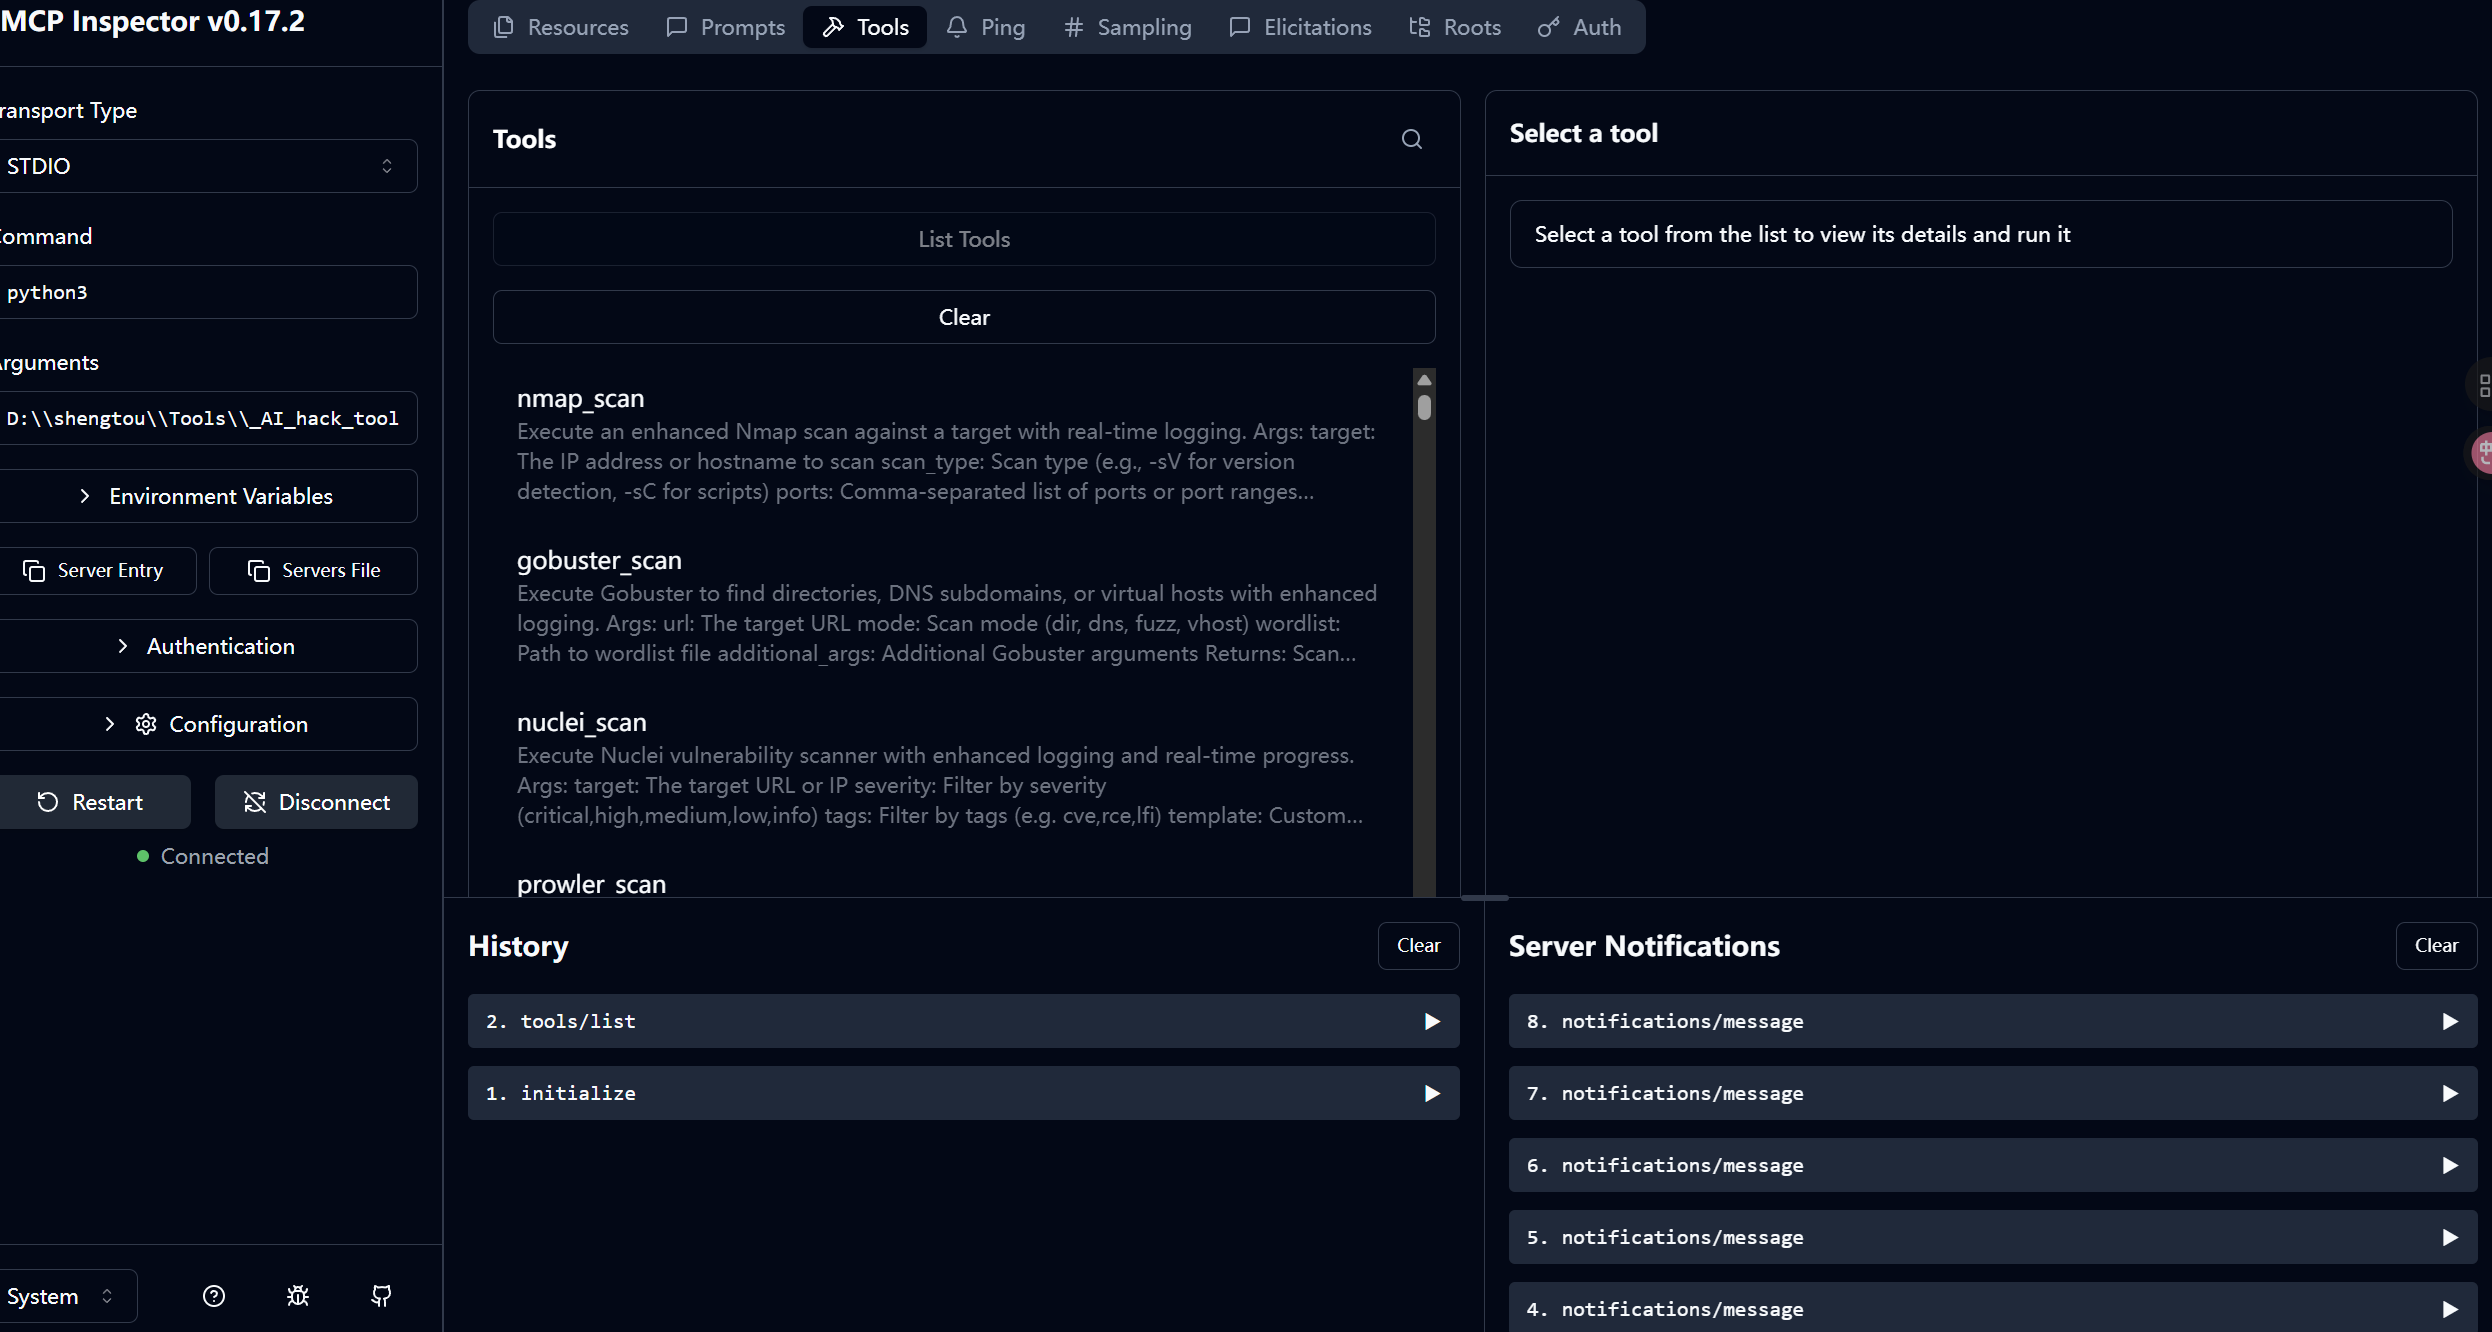Viewport: 2492px width, 1332px height.
Task: Open the help question-mark icon
Action: click(x=213, y=1296)
